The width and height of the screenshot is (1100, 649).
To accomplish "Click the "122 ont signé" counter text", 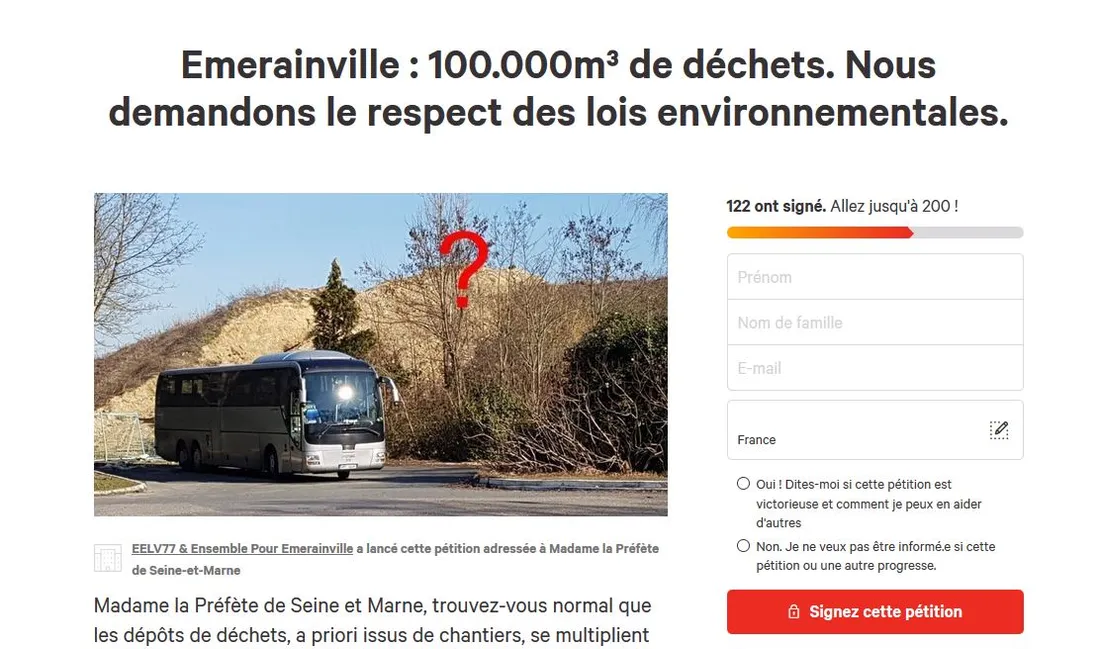I will (x=775, y=207).
